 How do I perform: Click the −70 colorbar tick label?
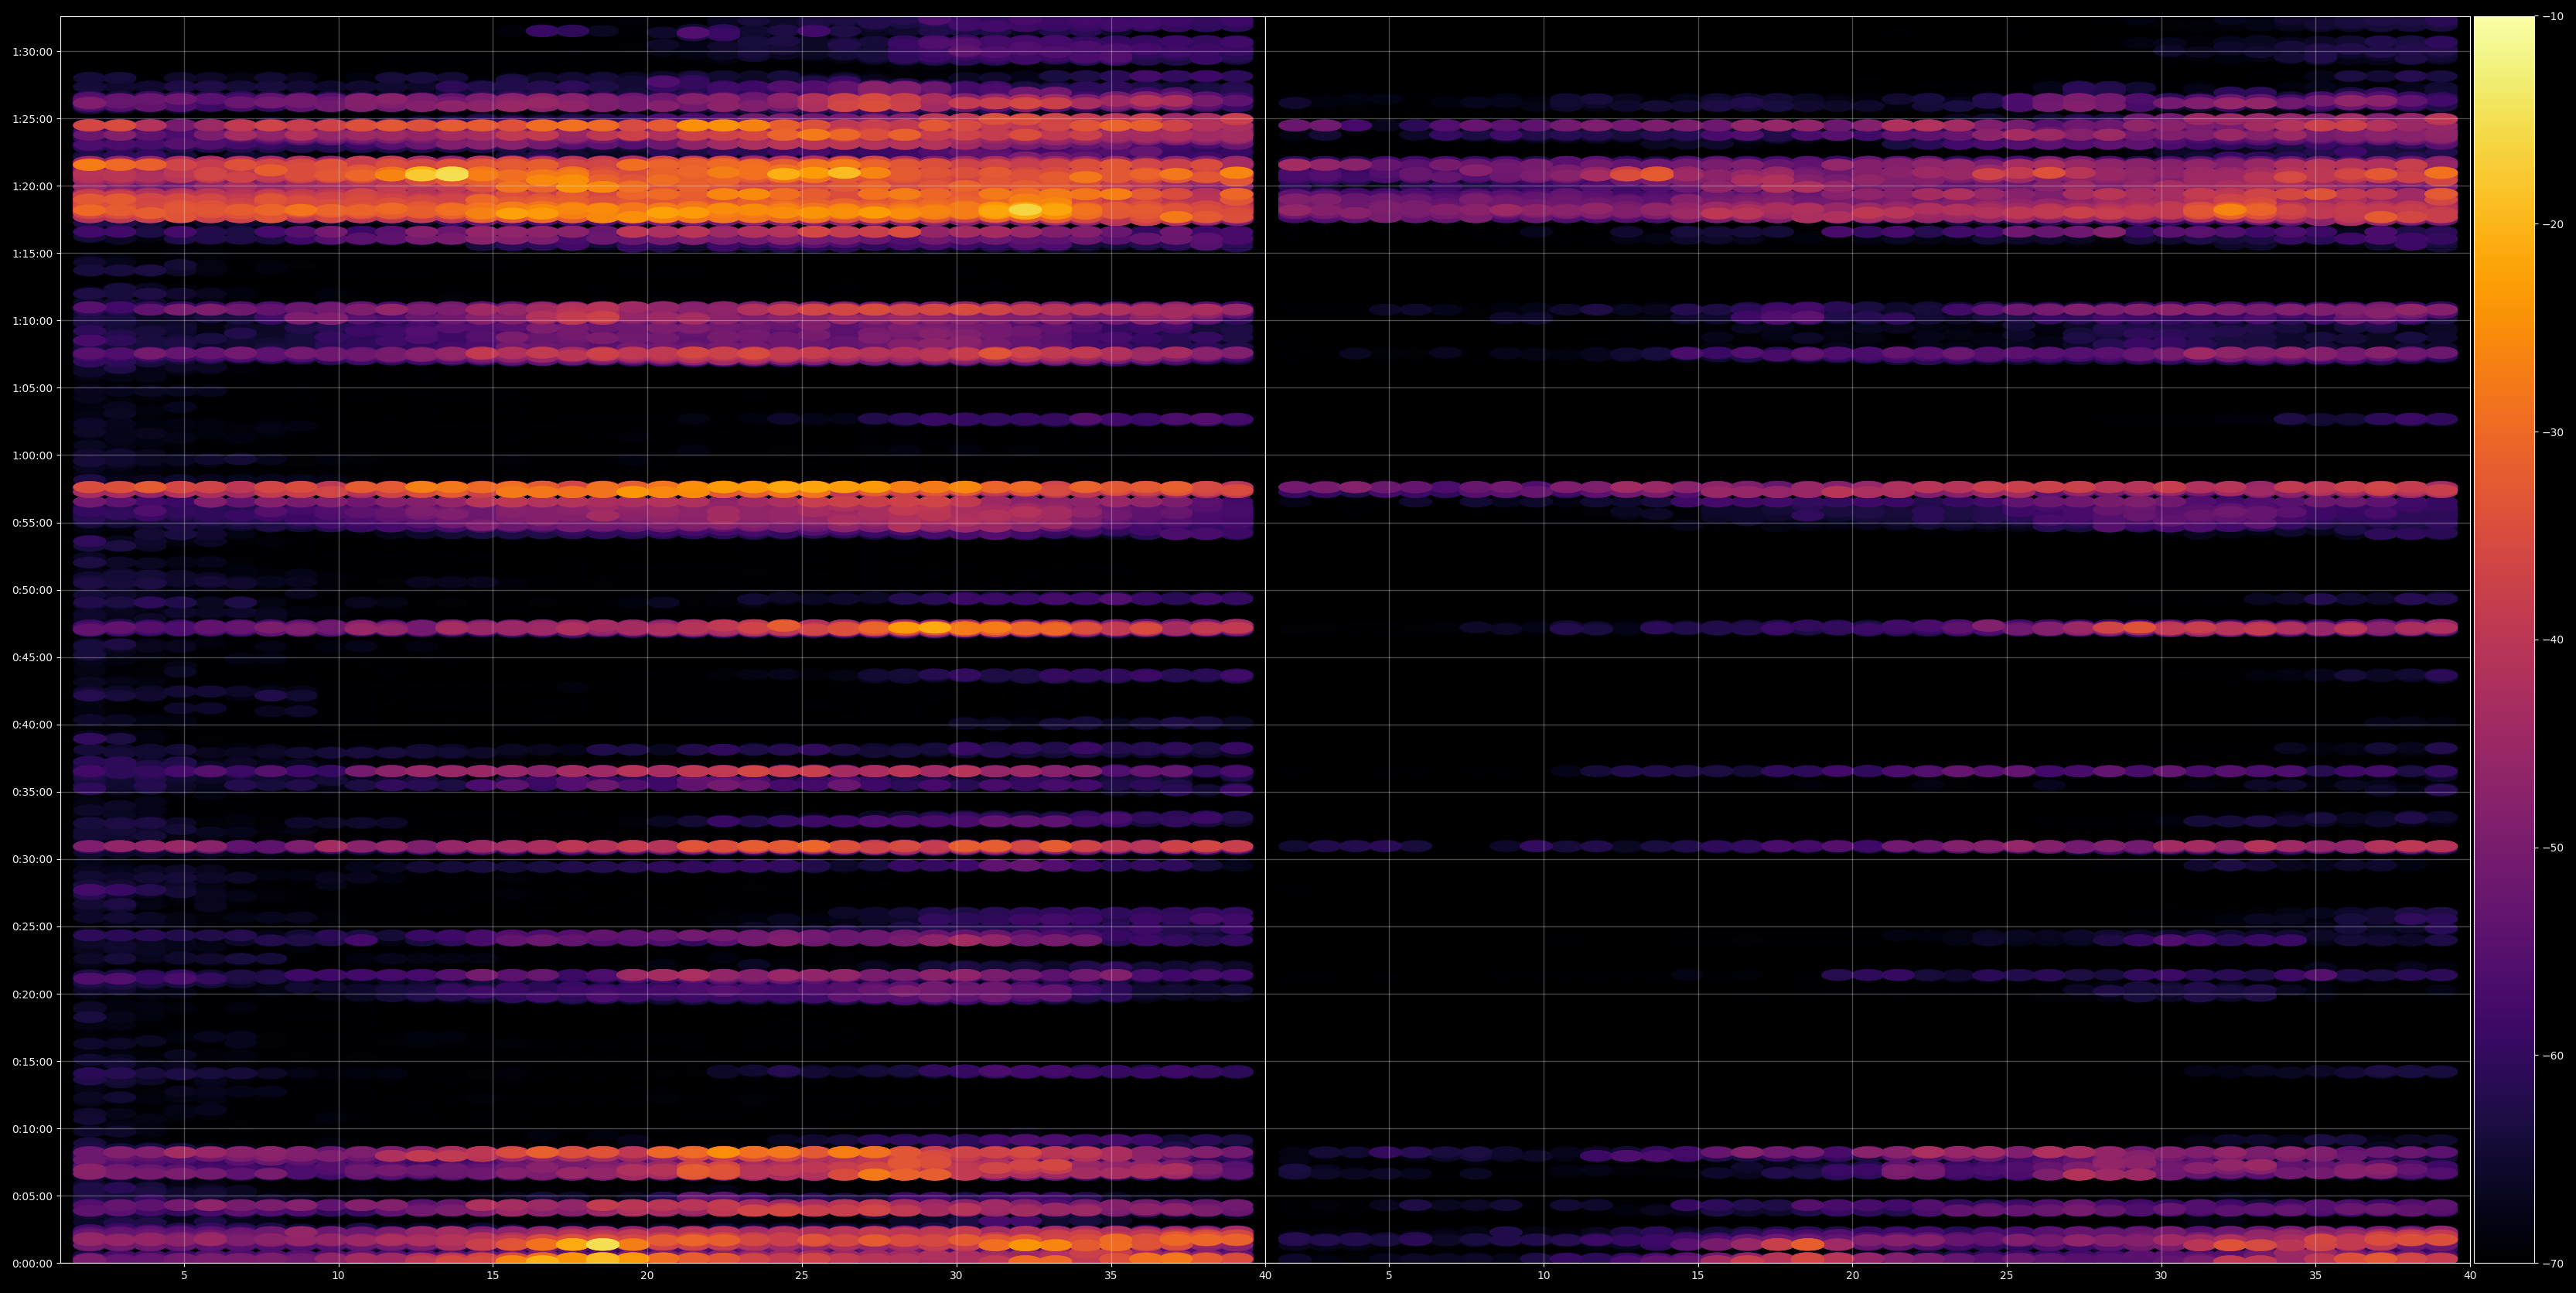coord(2553,1264)
